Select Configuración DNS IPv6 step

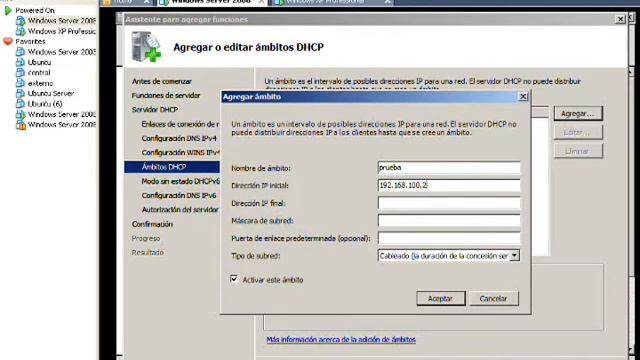click(x=179, y=196)
